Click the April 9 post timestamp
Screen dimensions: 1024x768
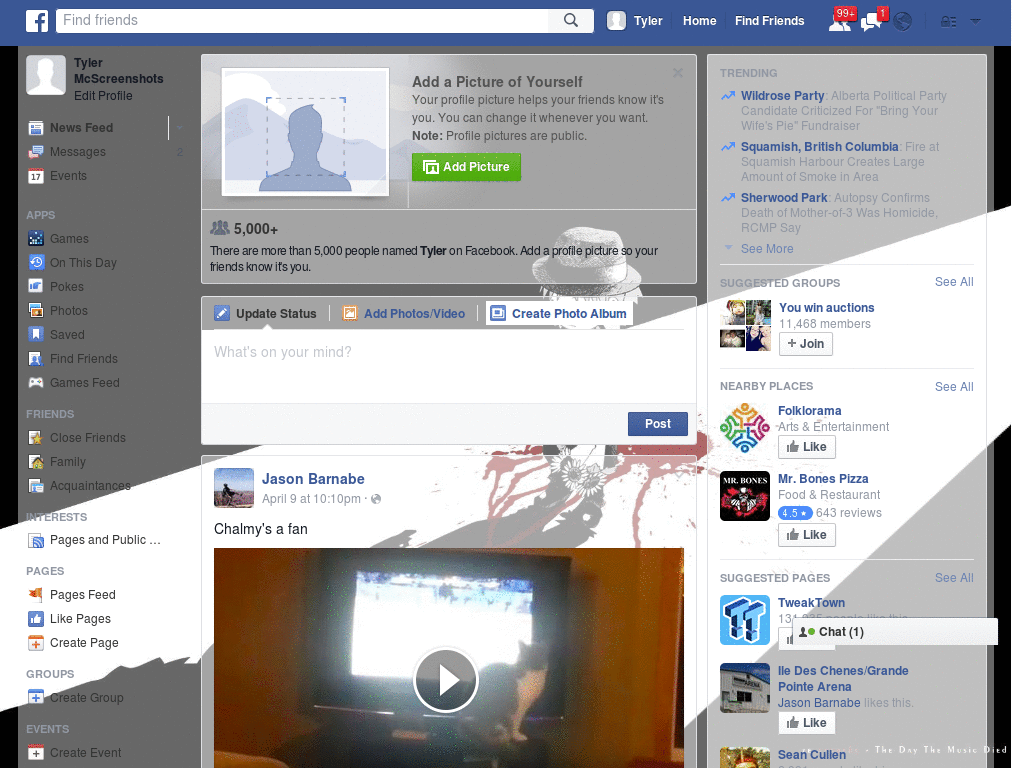pyautogui.click(x=311, y=499)
